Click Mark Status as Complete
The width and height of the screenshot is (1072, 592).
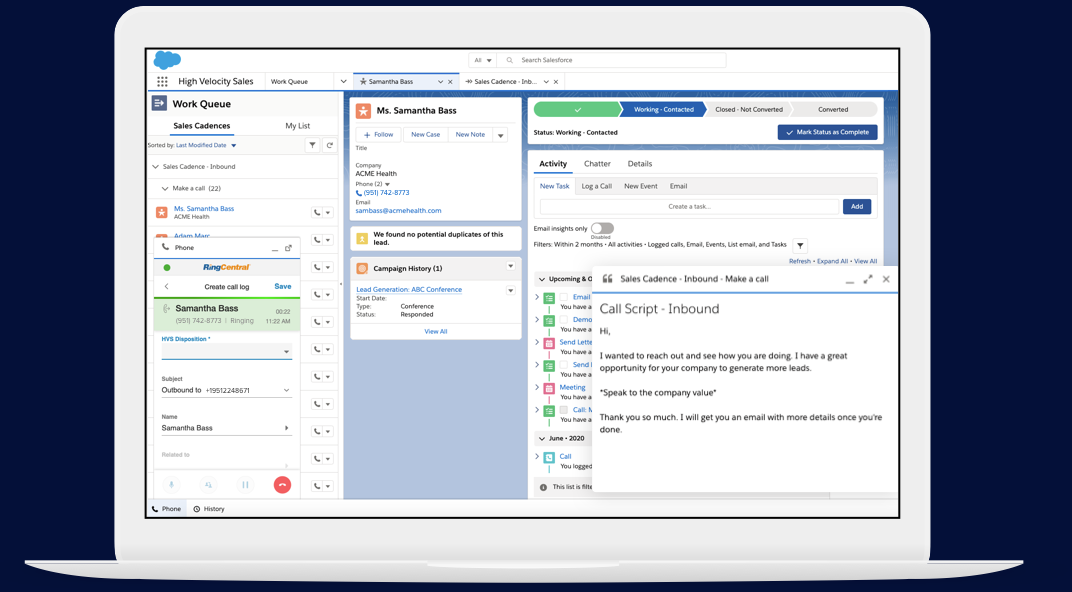click(x=827, y=133)
